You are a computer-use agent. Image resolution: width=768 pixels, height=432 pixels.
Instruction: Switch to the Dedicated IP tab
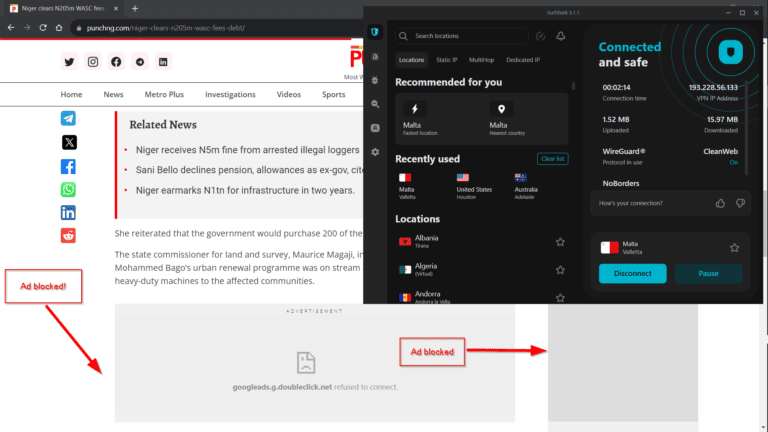[x=523, y=60]
